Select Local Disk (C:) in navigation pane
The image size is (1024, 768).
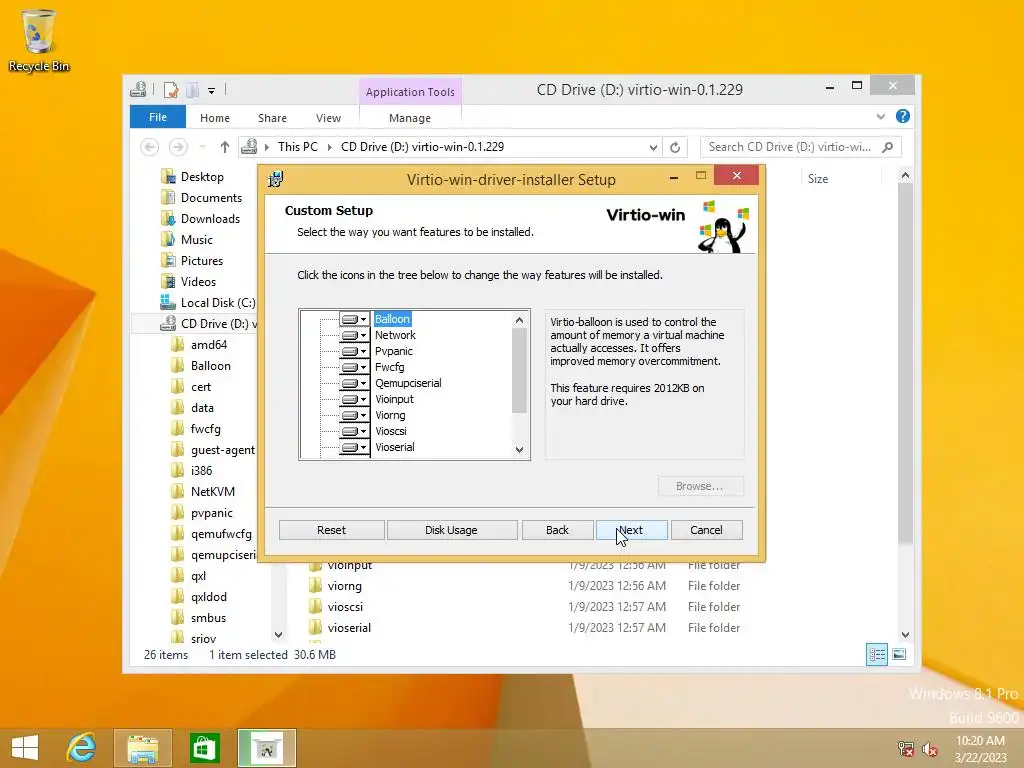pyautogui.click(x=217, y=303)
